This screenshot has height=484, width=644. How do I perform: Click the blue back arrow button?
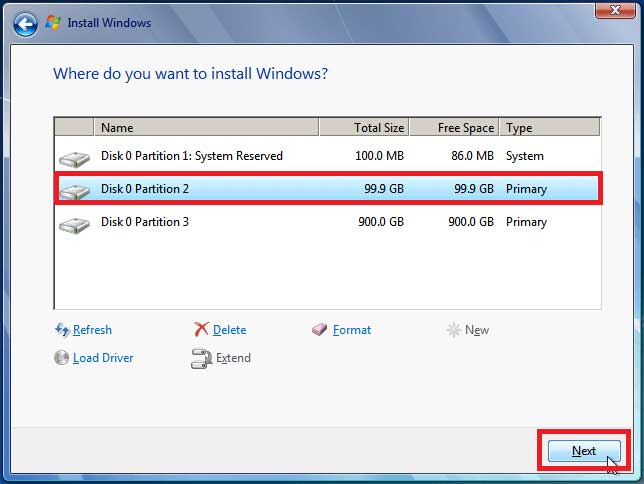[25, 24]
